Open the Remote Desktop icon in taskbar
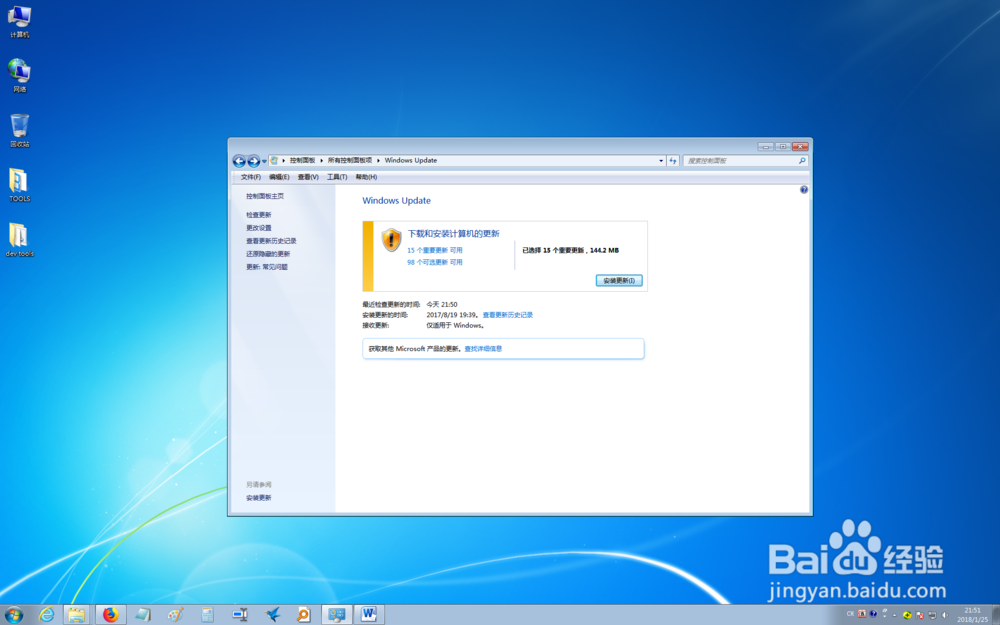Image resolution: width=1000 pixels, height=625 pixels. pos(240,615)
